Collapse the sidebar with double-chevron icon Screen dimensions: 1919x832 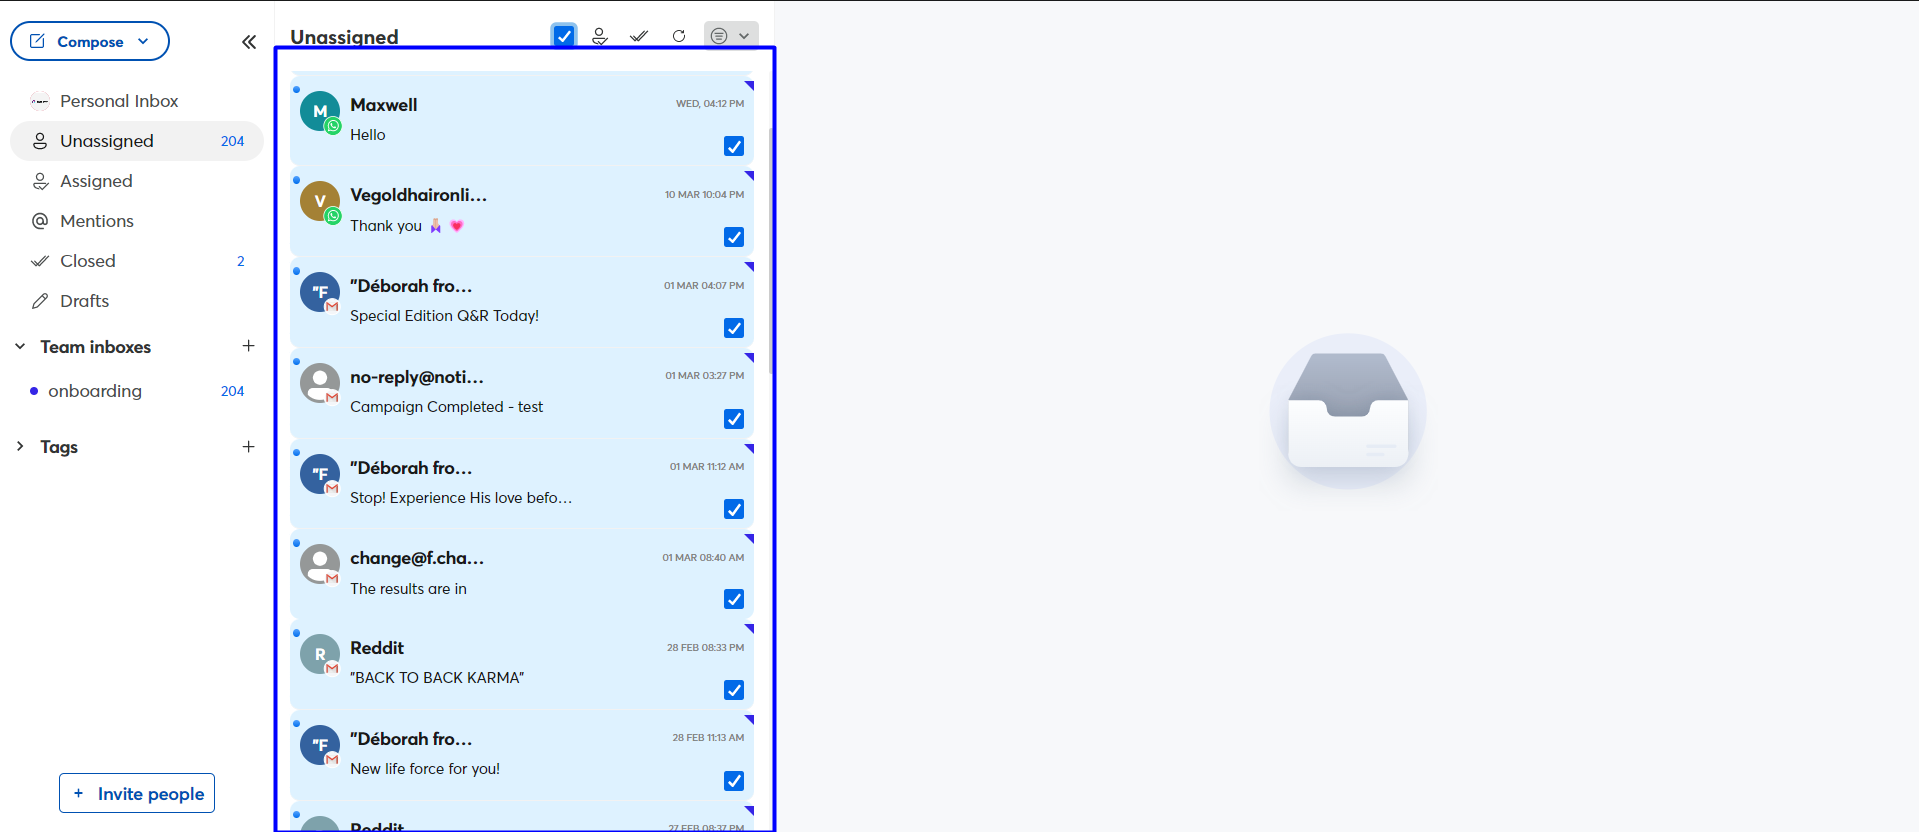(x=249, y=42)
